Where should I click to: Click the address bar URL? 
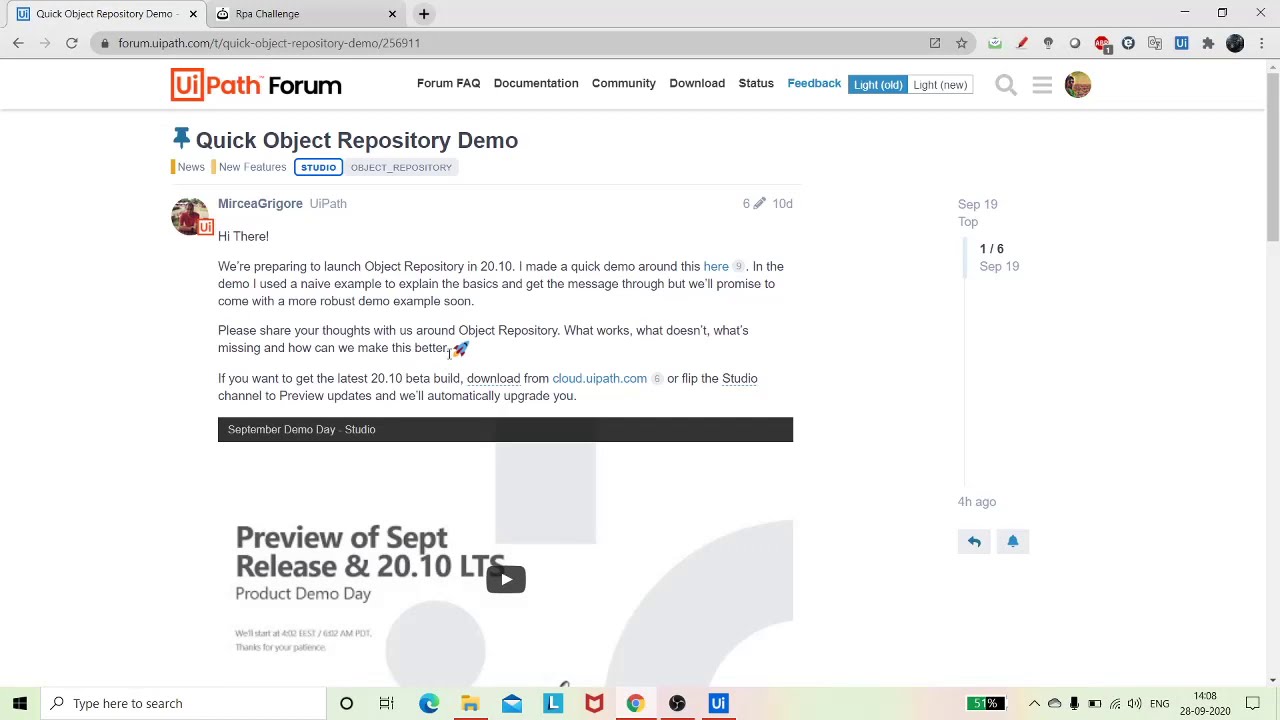[269, 43]
